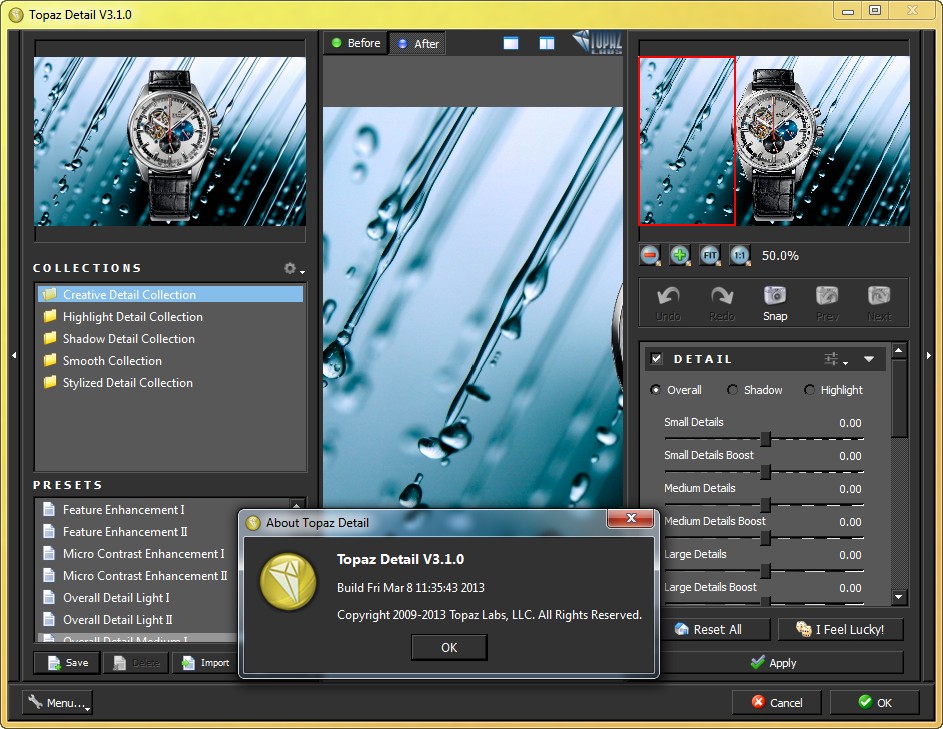Viewport: 943px width, 729px height.
Task: Open Highlight Detail Collection folder
Action: click(170, 316)
